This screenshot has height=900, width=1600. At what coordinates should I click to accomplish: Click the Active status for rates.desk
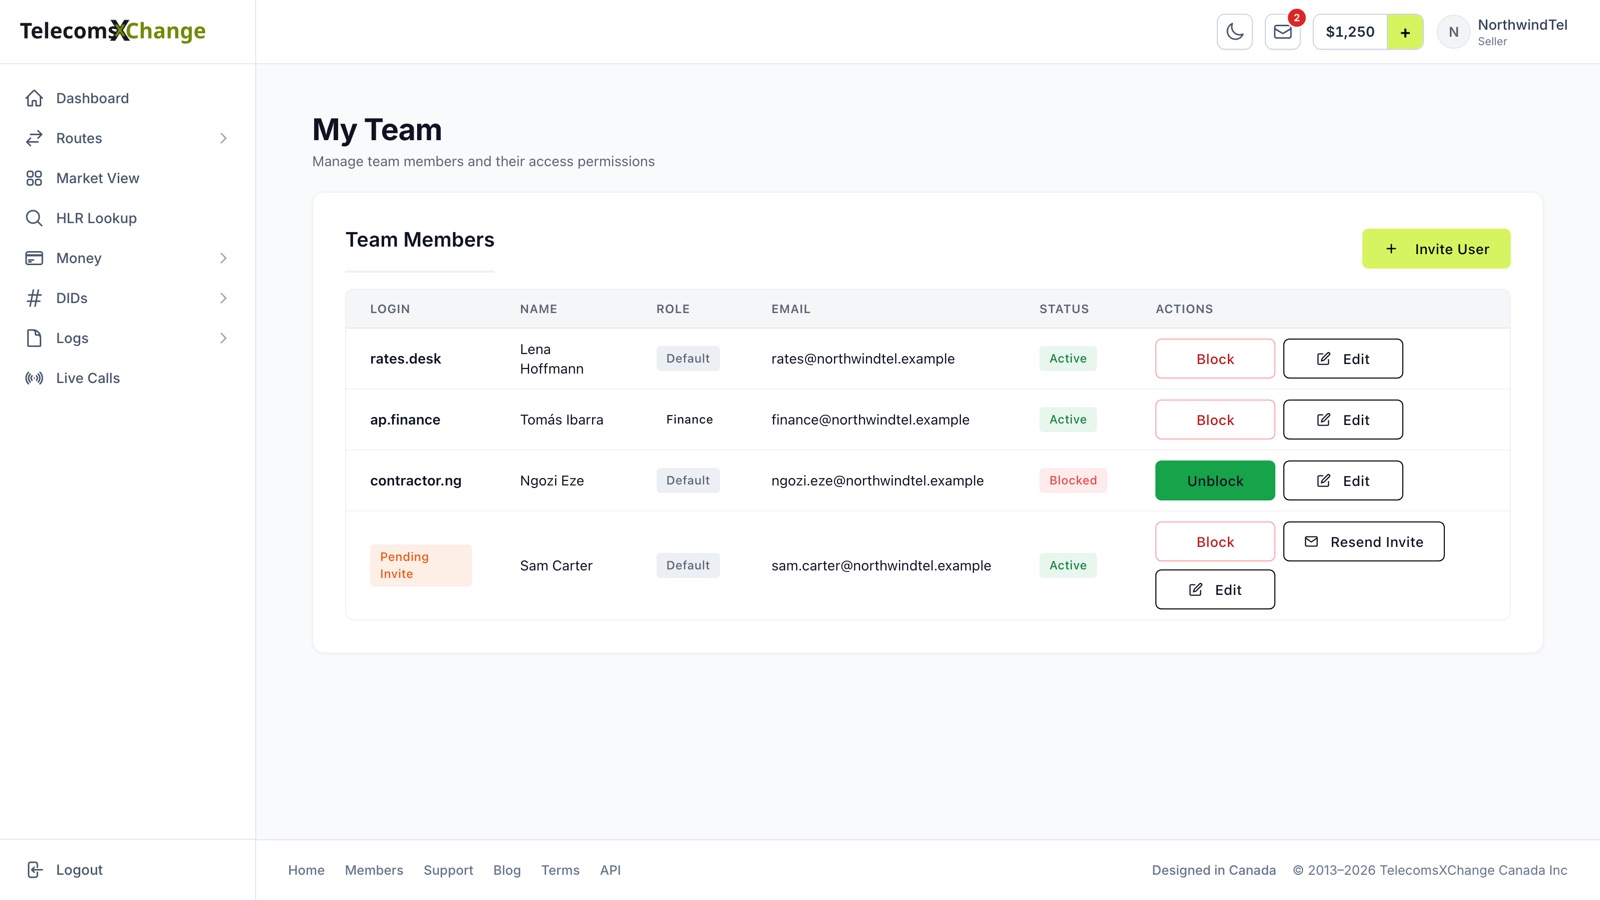click(1068, 359)
